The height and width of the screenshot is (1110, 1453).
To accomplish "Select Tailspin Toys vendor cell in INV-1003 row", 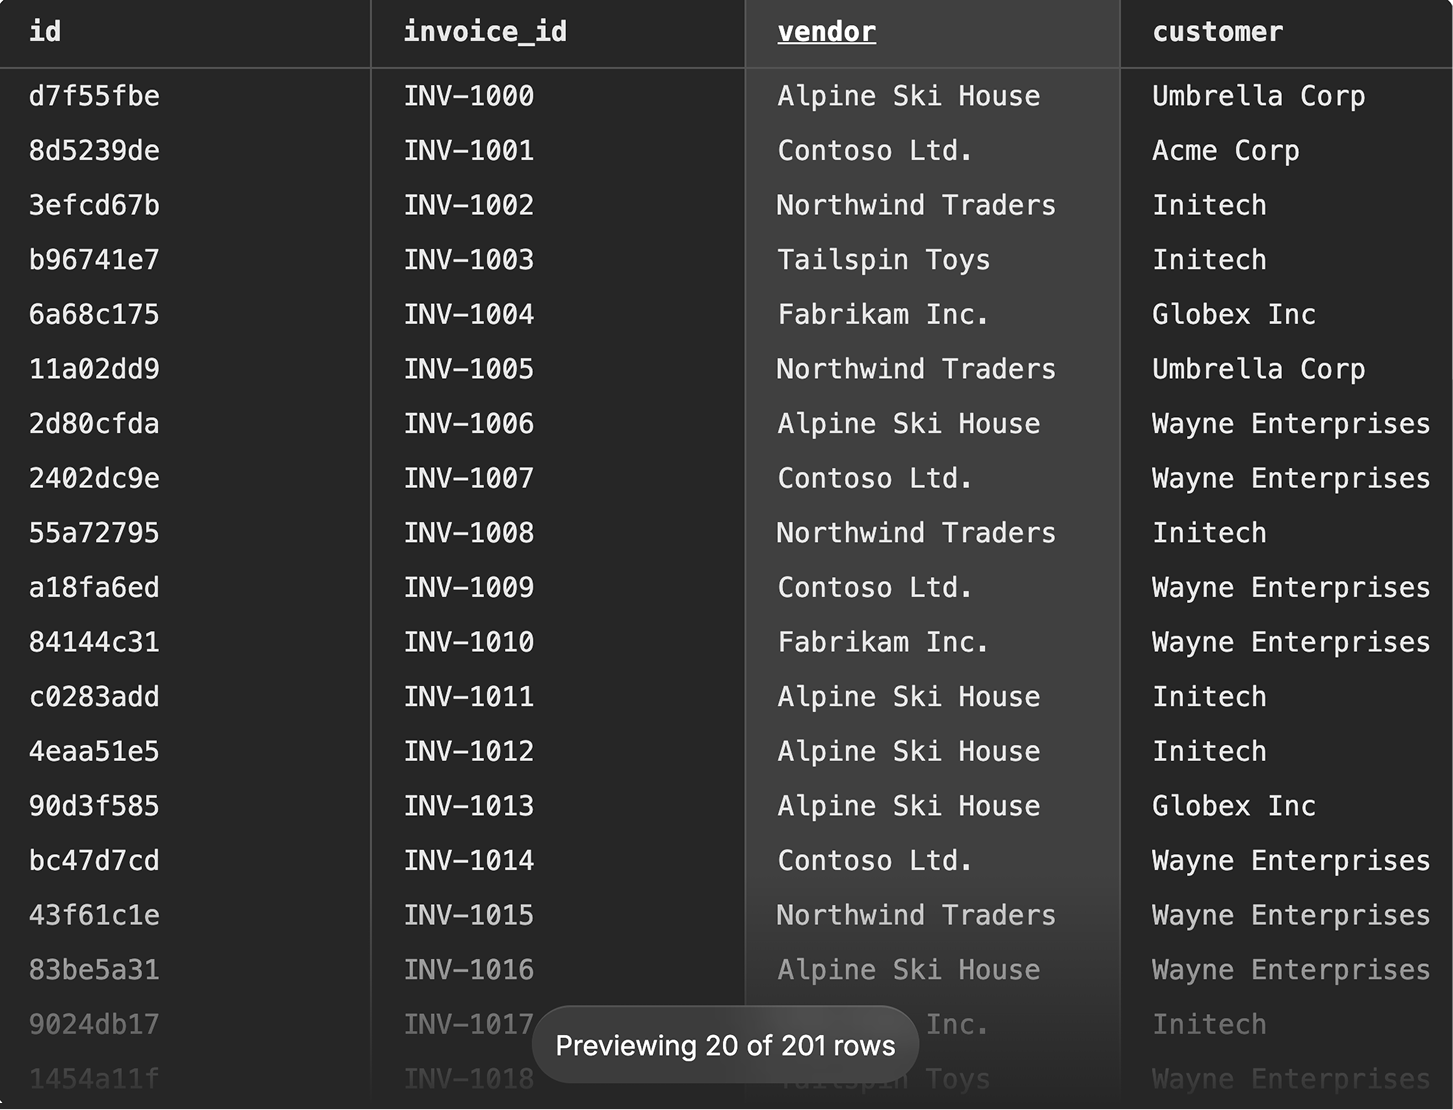I will [884, 260].
